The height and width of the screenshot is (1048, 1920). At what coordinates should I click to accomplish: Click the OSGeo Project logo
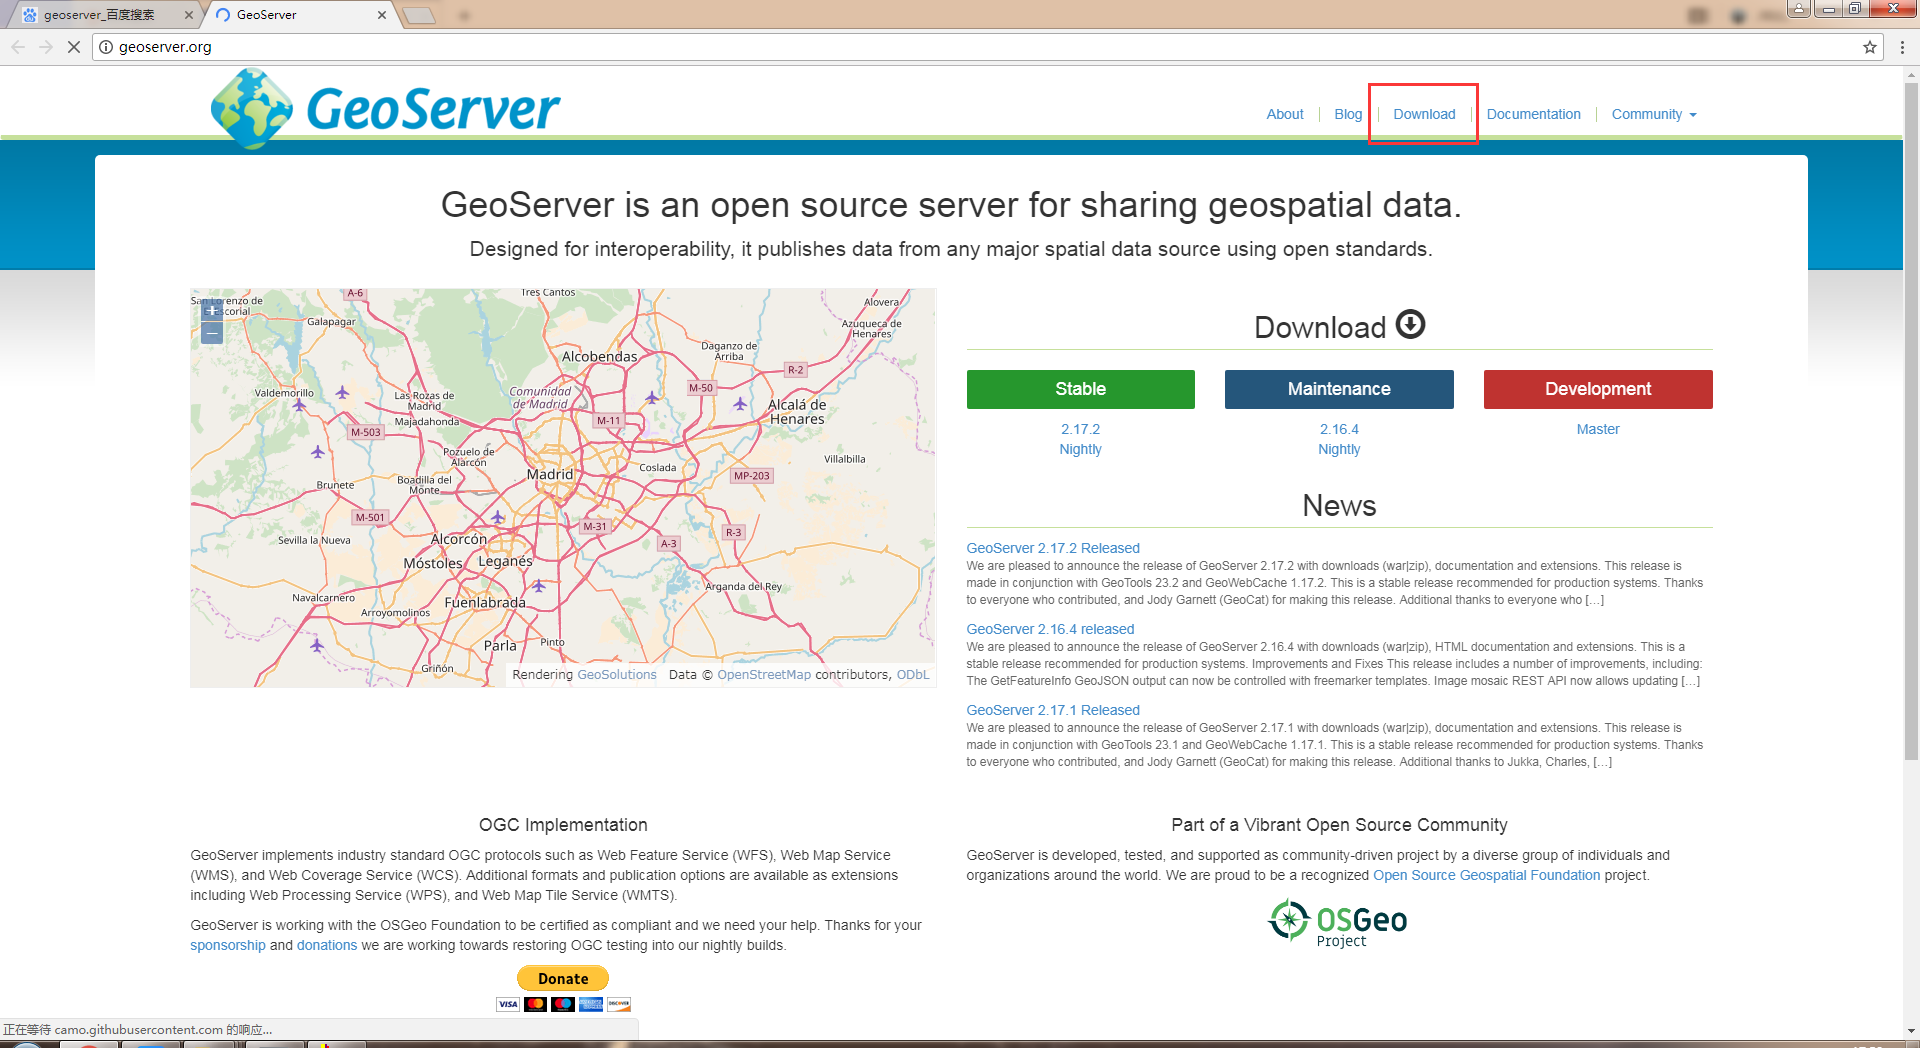tap(1338, 923)
